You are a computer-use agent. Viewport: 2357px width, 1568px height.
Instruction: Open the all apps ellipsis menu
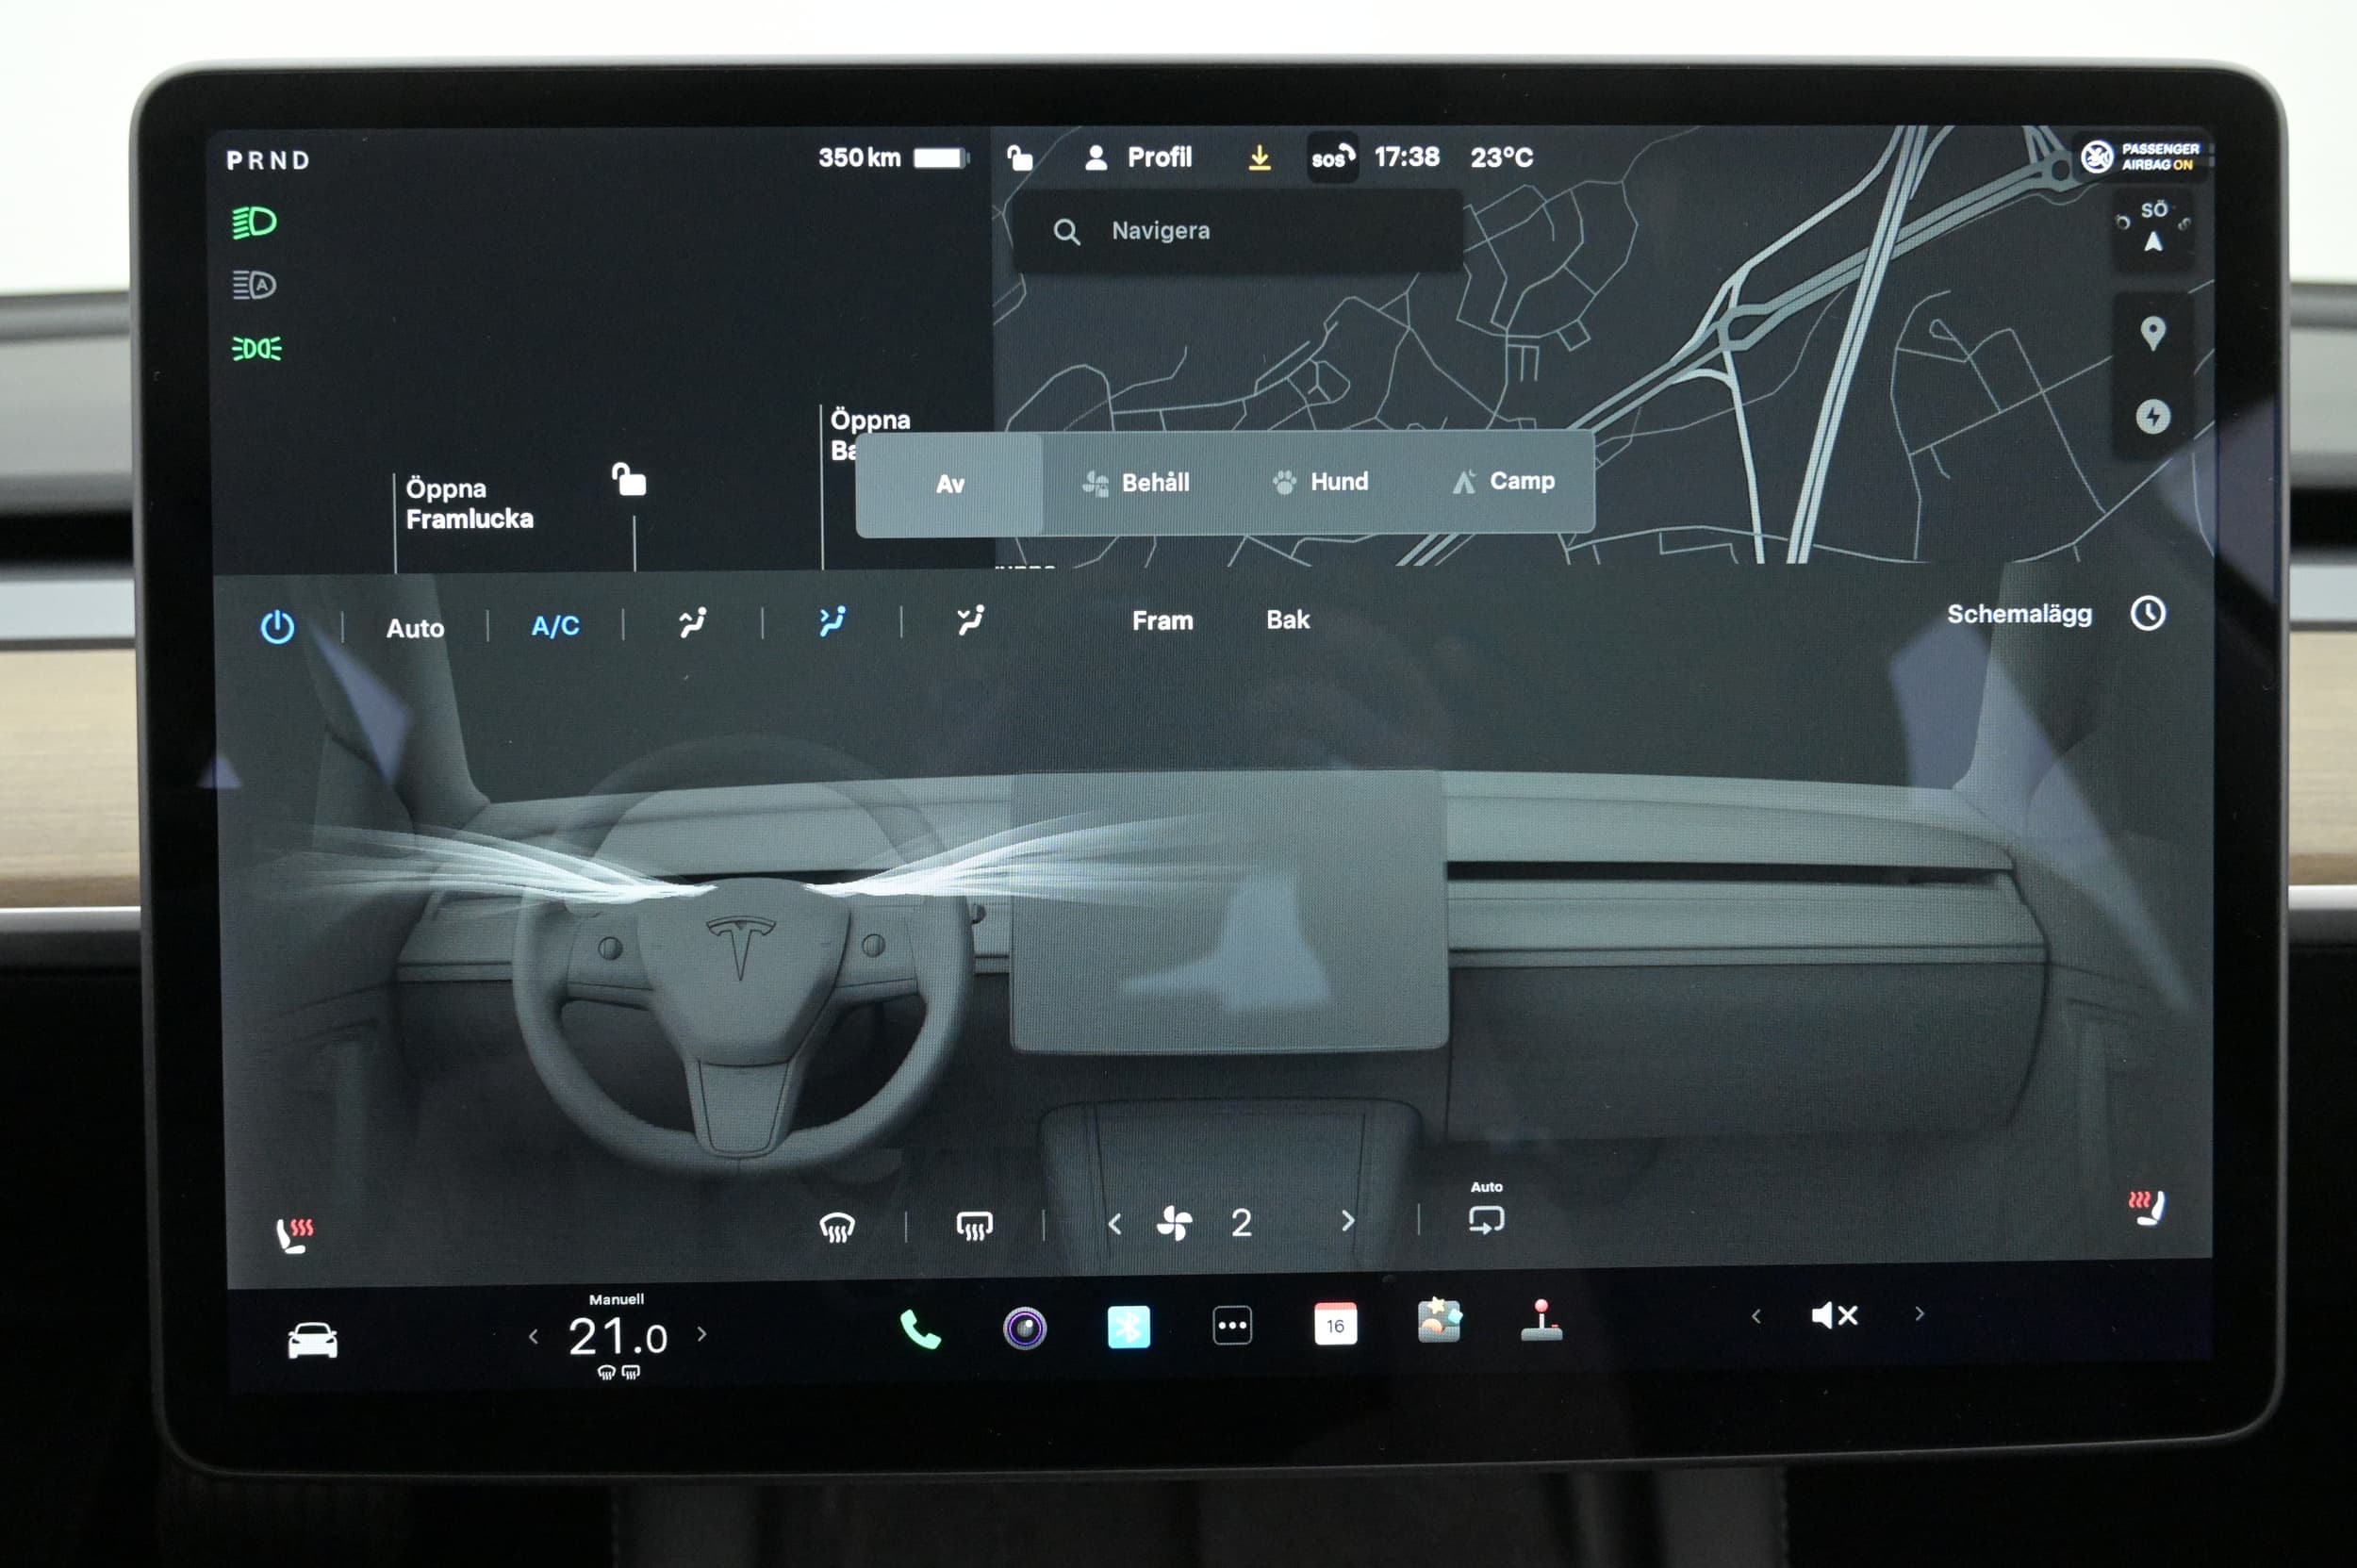coord(1232,1327)
